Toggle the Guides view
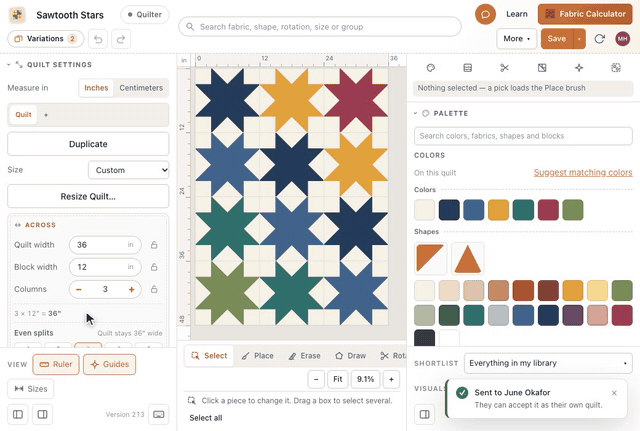 click(x=109, y=364)
